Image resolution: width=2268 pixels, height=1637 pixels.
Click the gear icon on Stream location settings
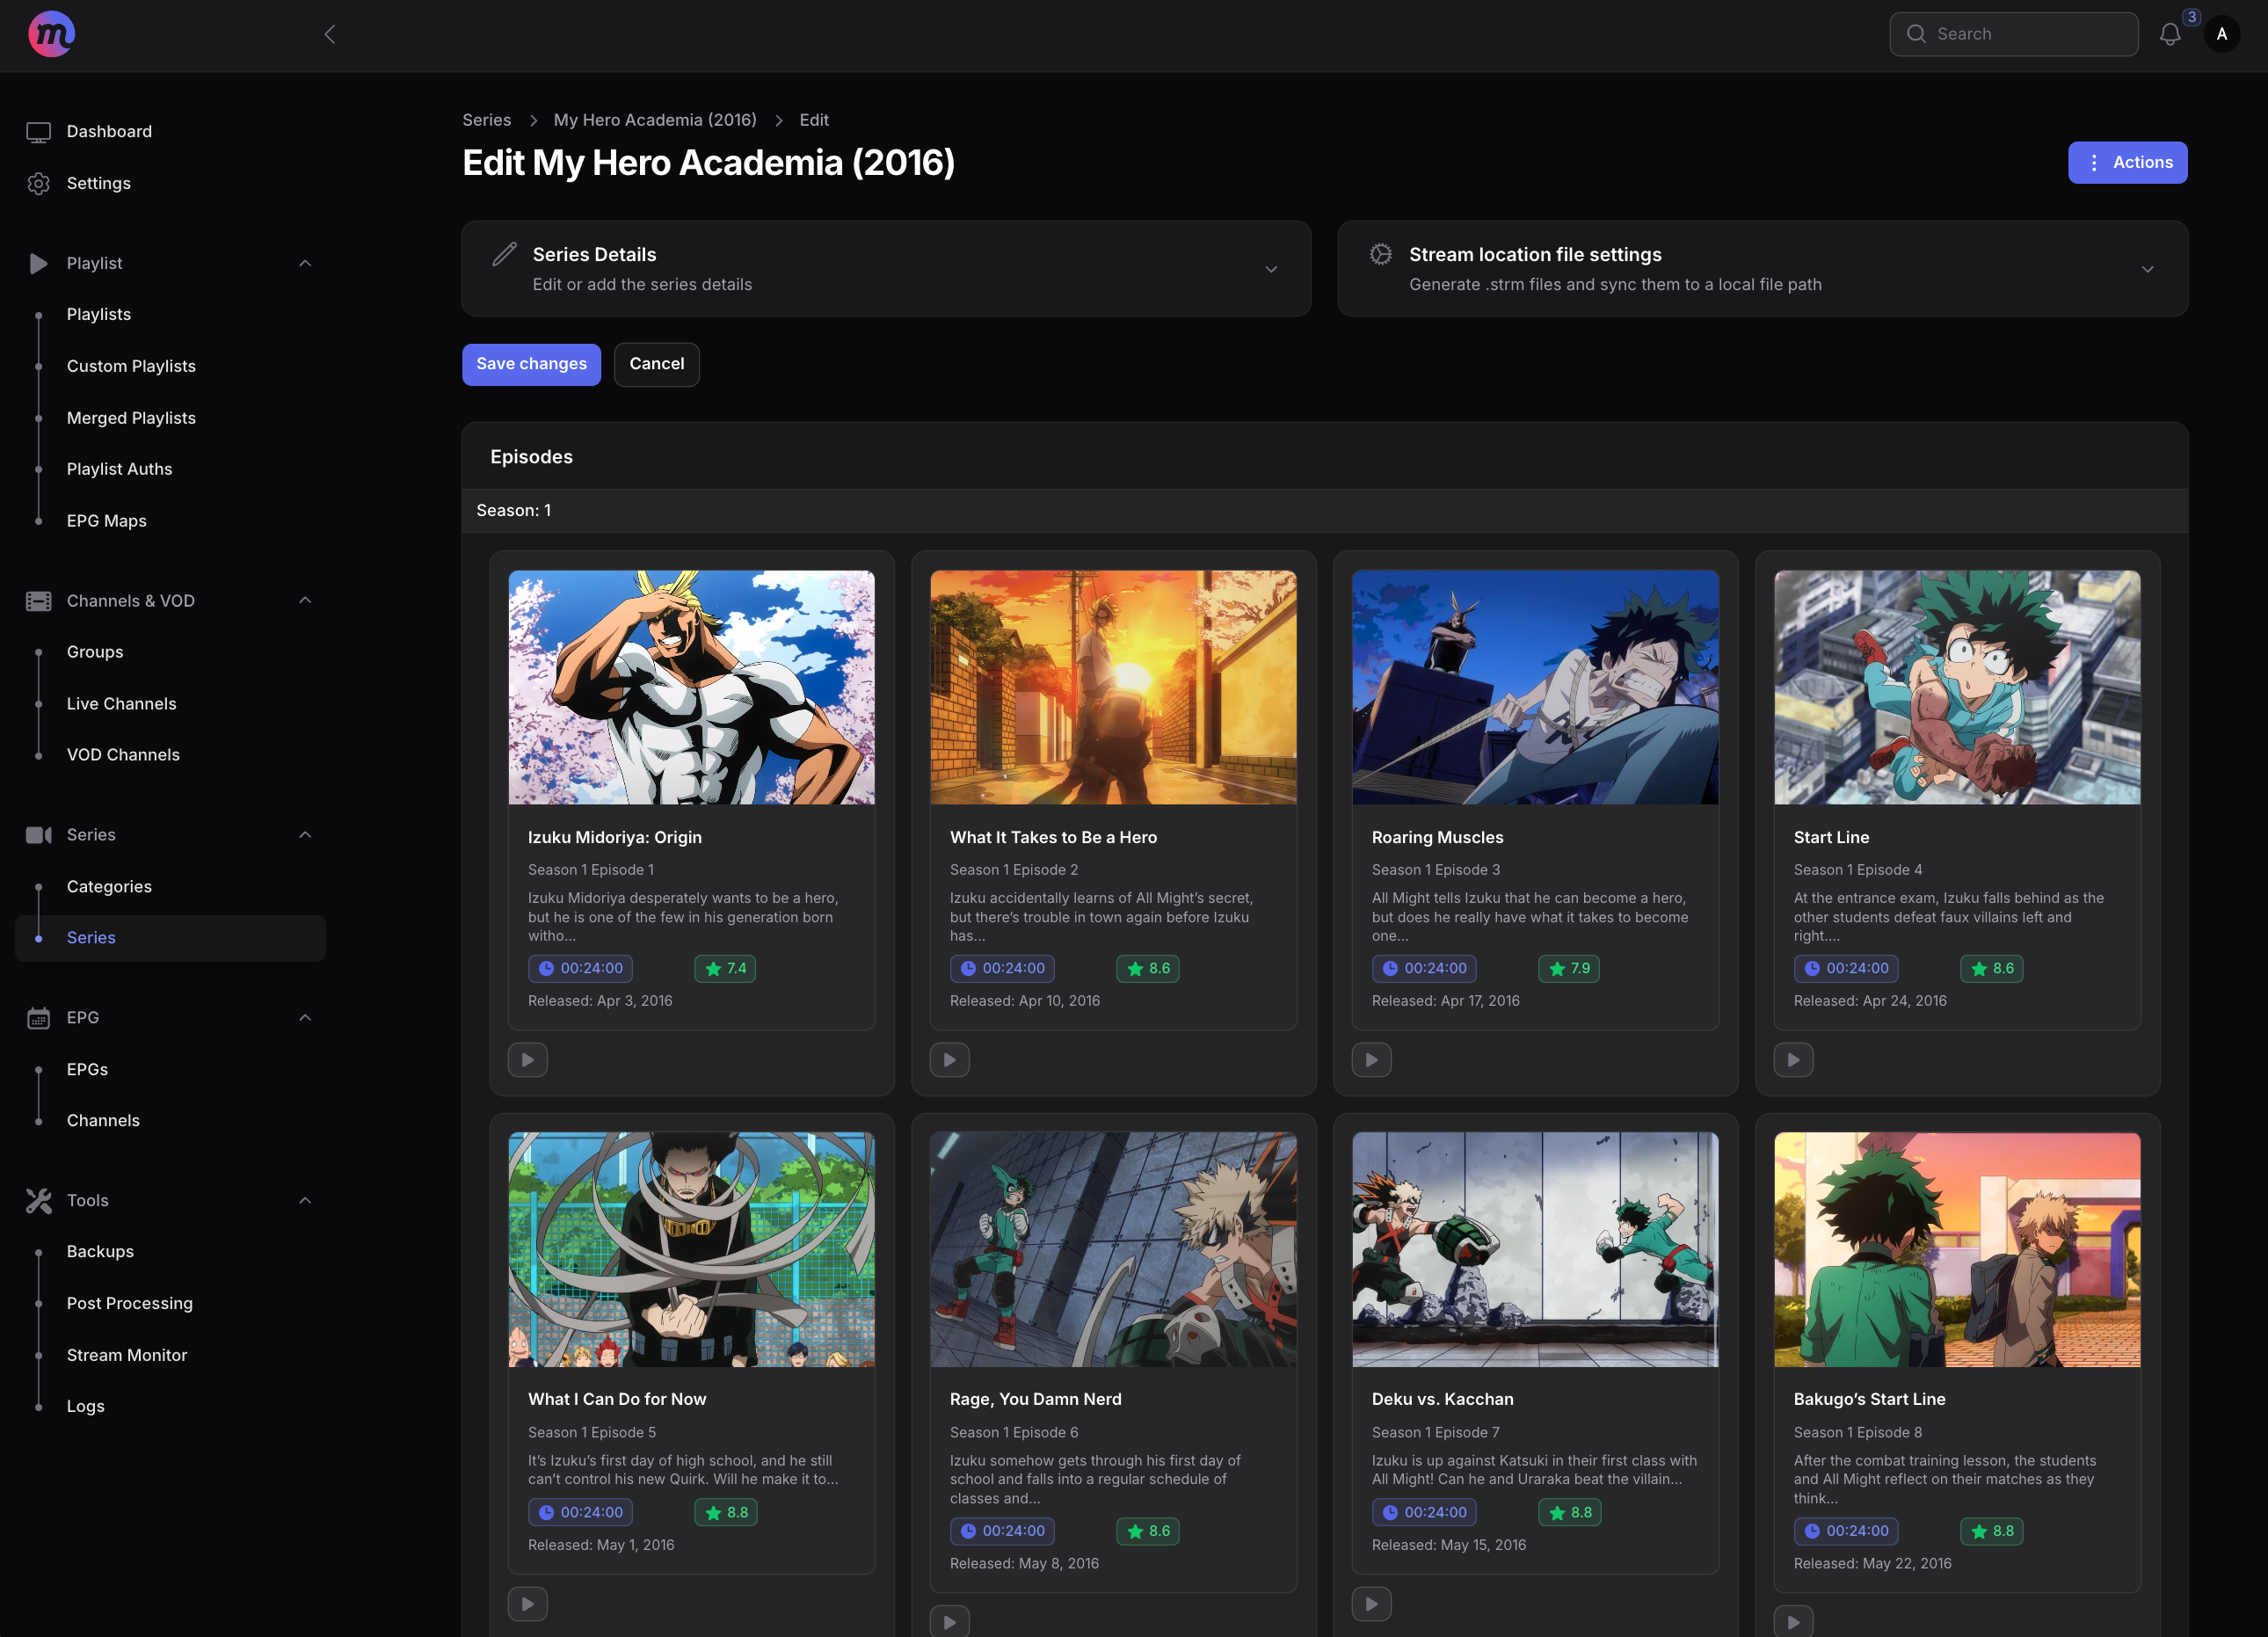click(x=1380, y=255)
